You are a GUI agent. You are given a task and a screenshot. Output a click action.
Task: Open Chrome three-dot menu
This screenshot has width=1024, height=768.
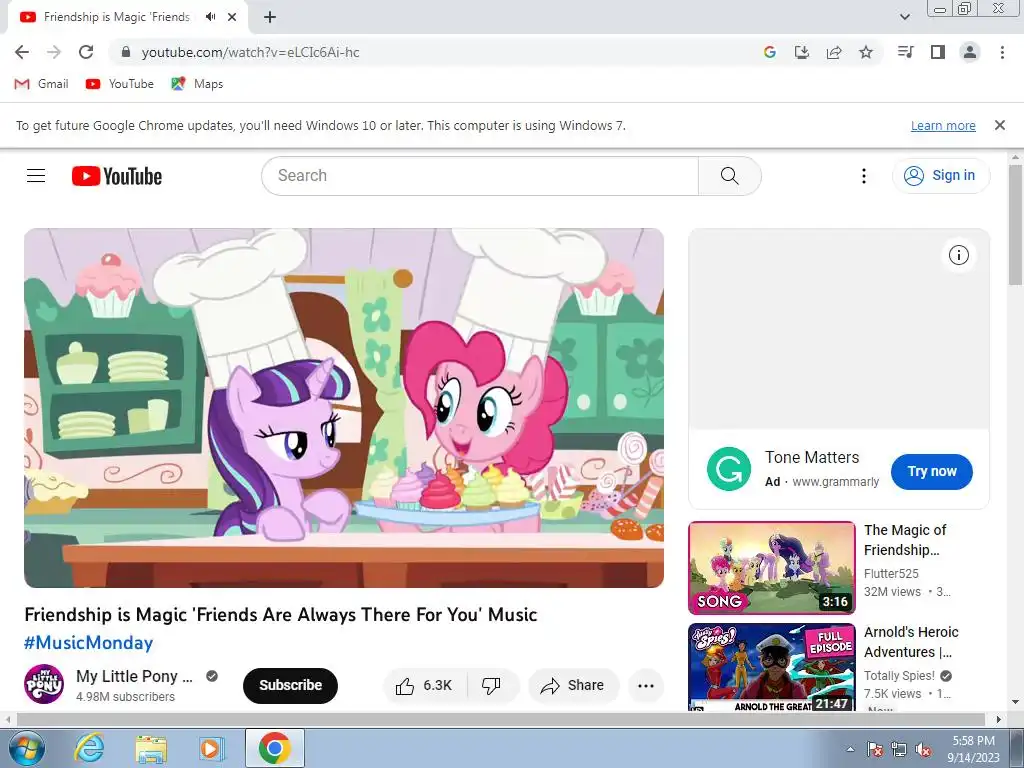point(1002,52)
